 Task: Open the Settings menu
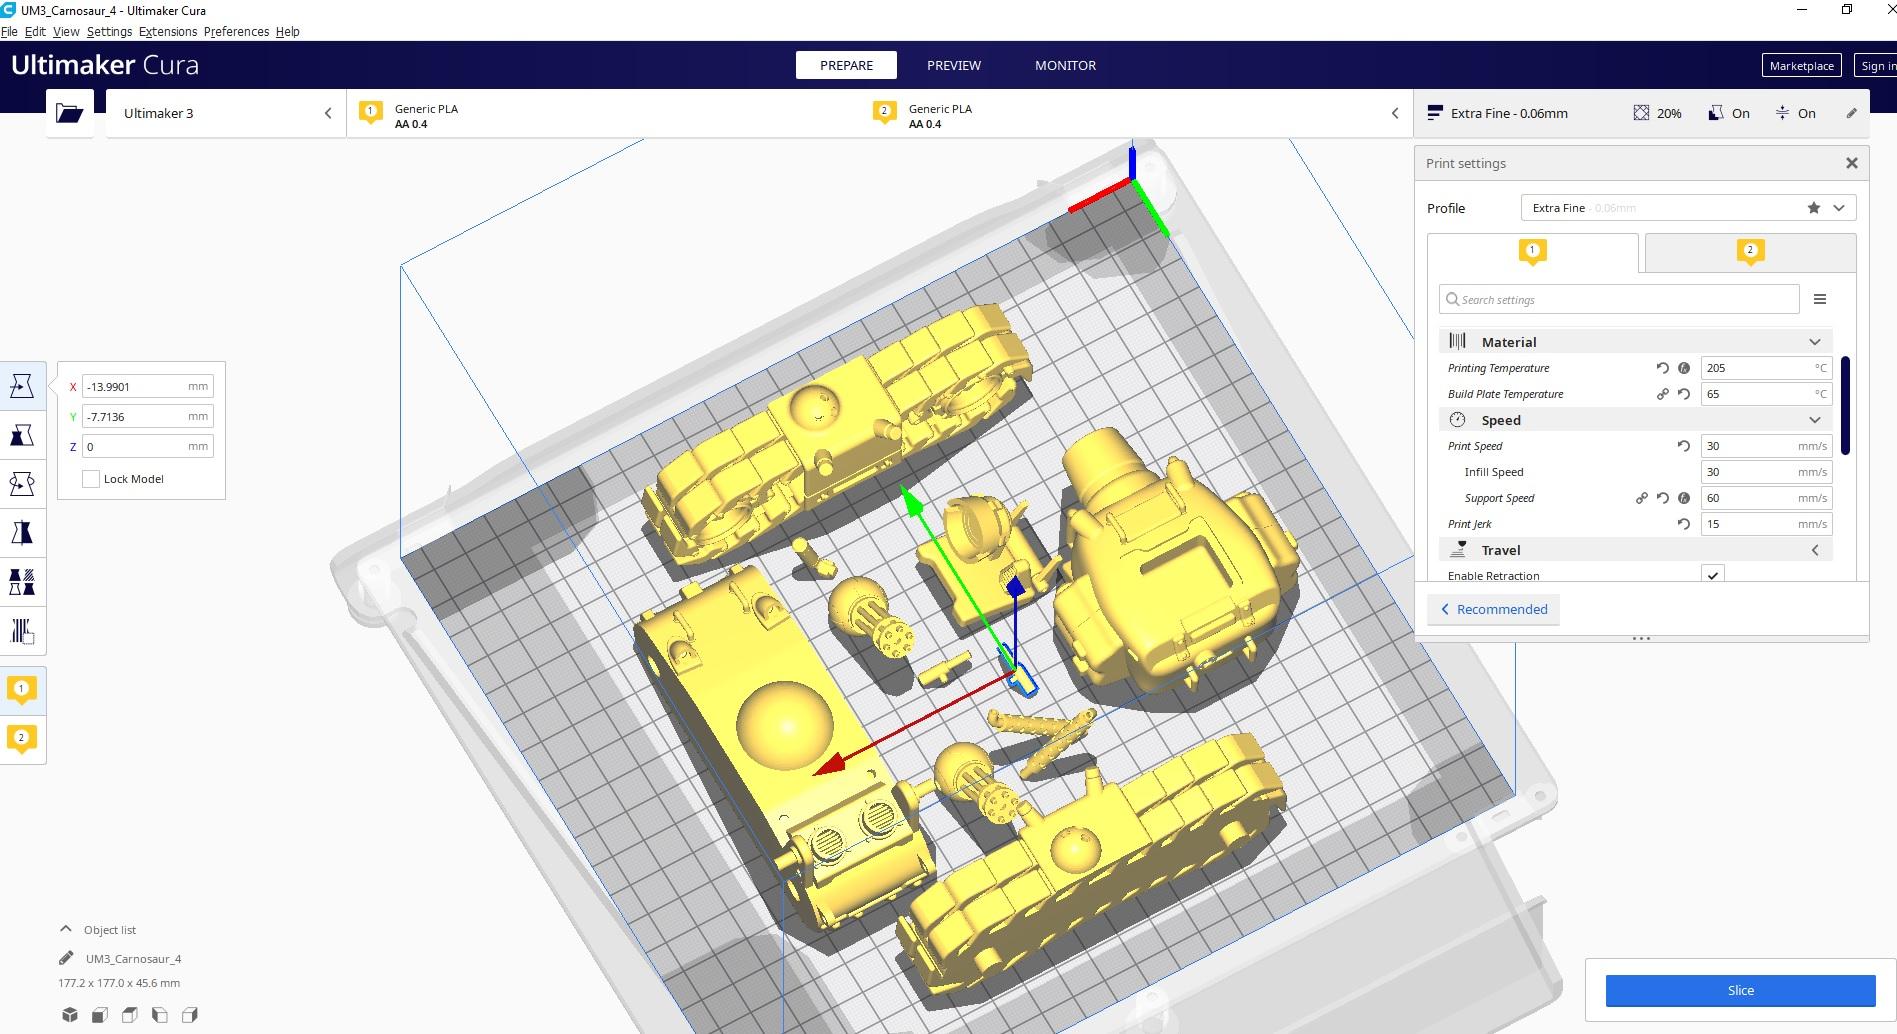coord(109,31)
